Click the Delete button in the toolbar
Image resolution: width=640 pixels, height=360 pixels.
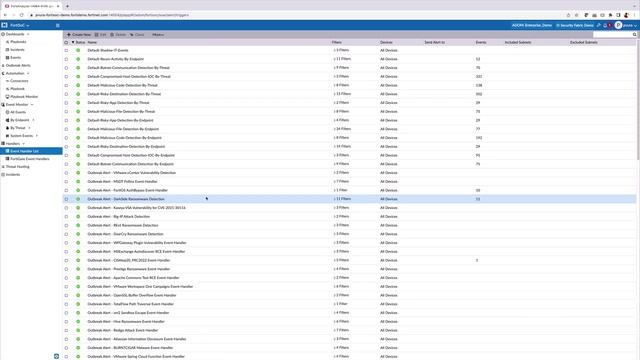pyautogui.click(x=118, y=35)
